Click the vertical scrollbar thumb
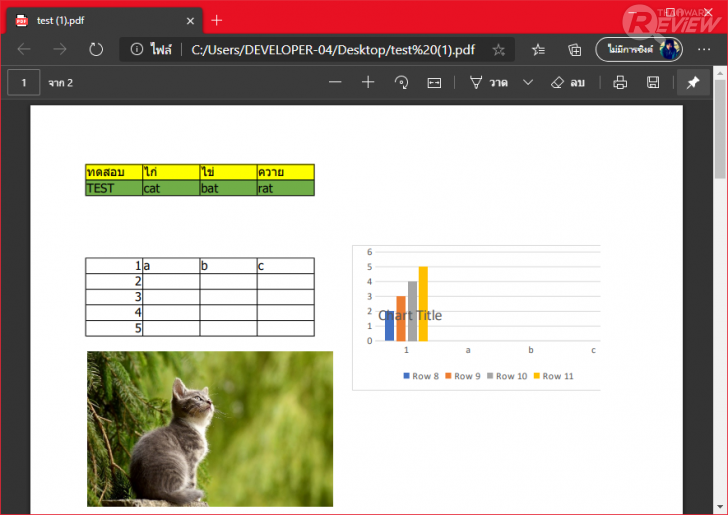The width and height of the screenshot is (728, 515). coord(720,129)
